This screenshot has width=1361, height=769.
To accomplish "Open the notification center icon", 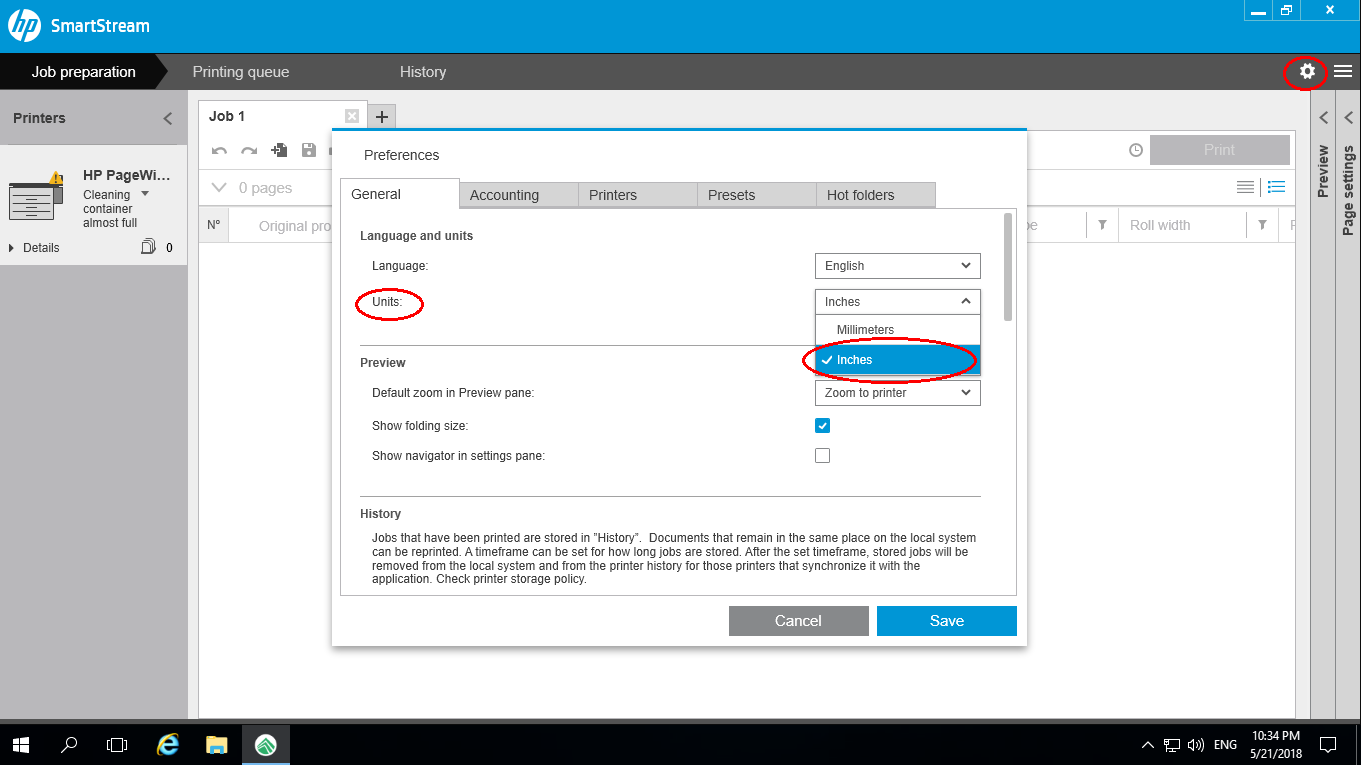I will (x=1328, y=745).
